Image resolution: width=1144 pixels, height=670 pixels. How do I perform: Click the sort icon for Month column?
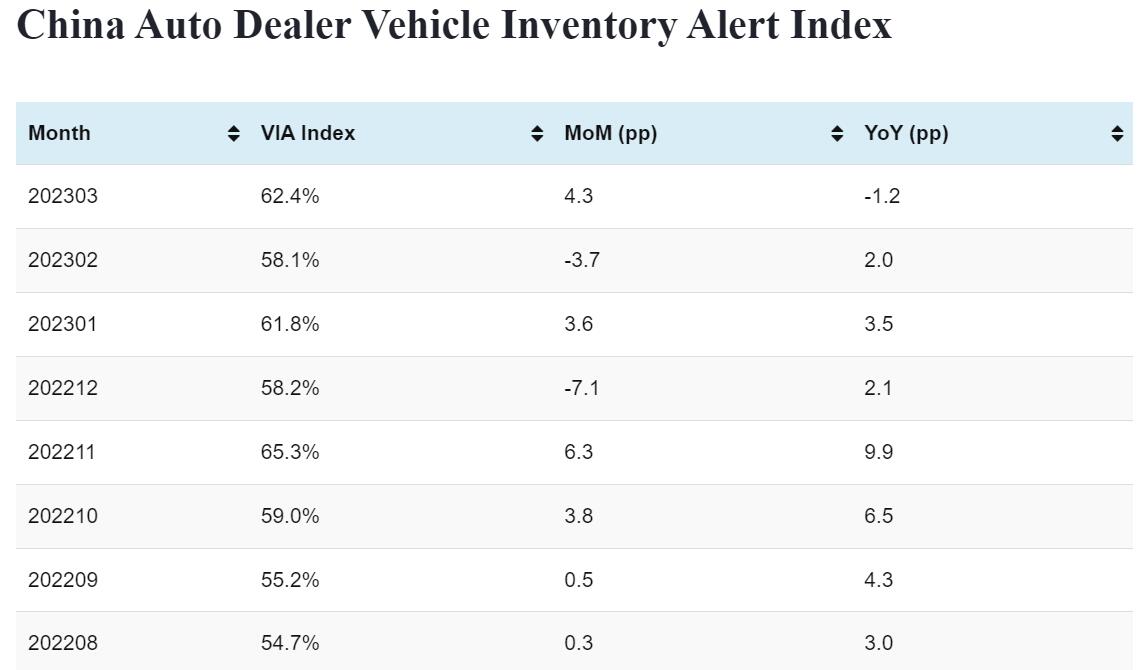coord(234,134)
